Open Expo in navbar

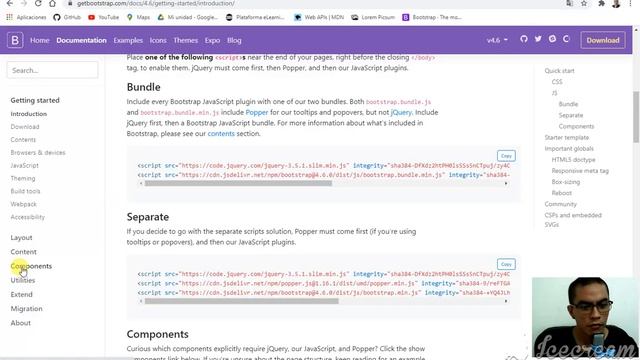click(212, 40)
